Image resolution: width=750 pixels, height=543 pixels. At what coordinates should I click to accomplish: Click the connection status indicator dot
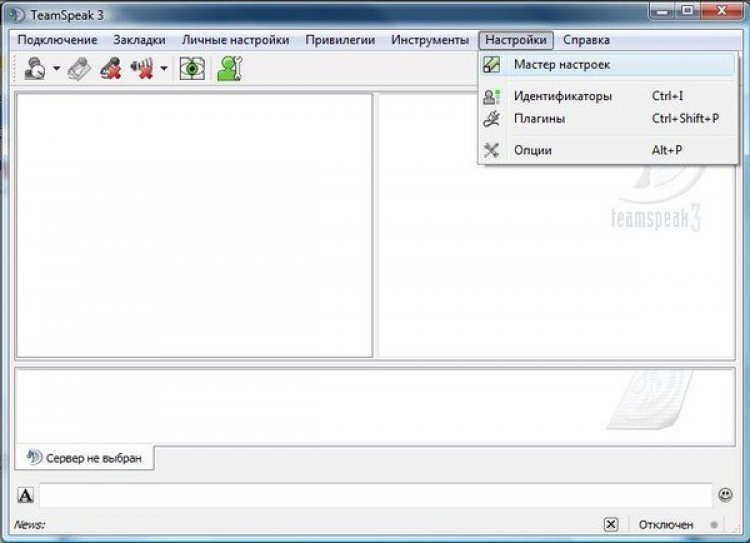714,525
